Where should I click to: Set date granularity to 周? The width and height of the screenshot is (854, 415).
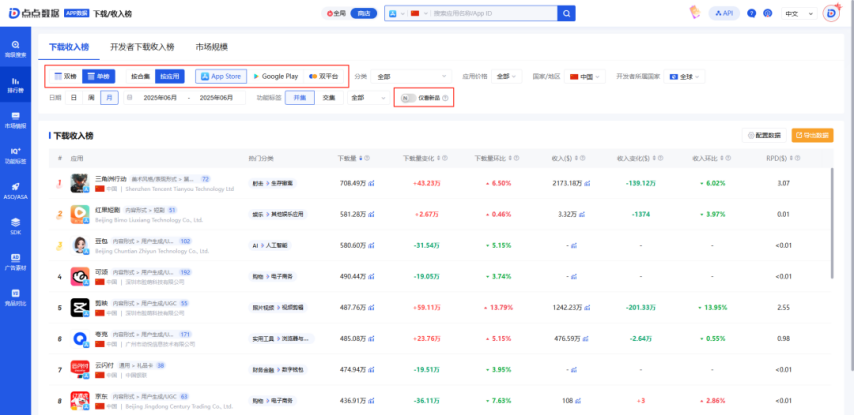[x=92, y=98]
